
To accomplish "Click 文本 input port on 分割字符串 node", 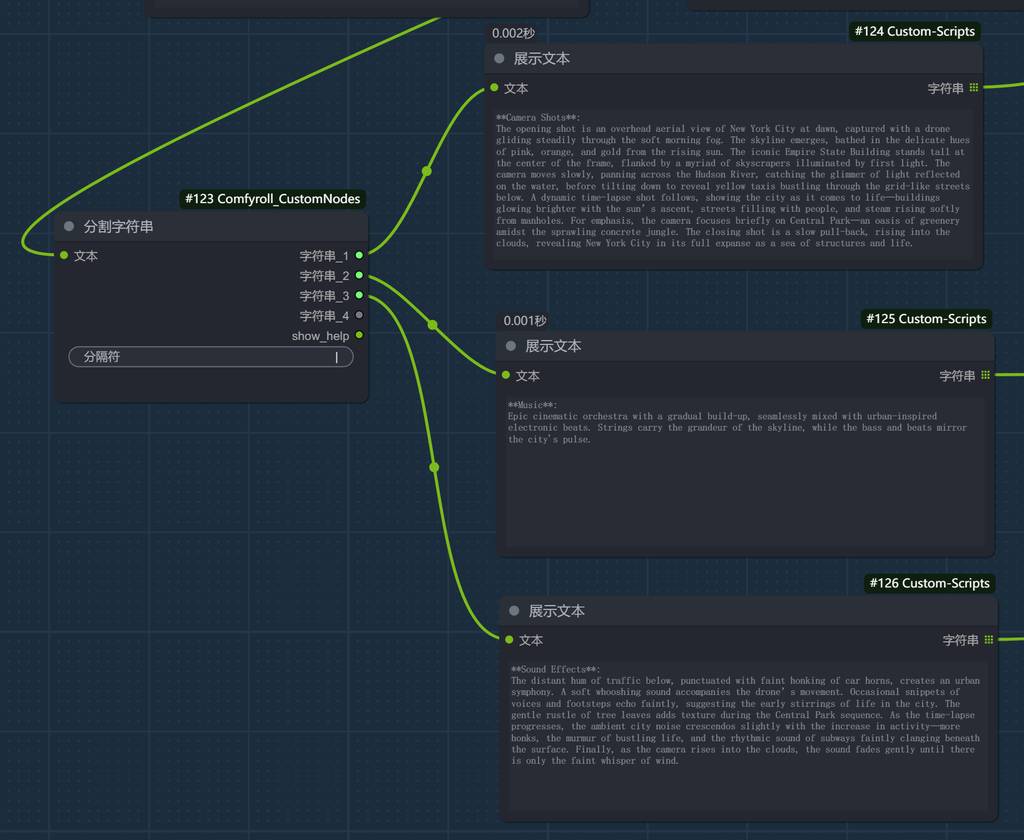I will click(64, 256).
